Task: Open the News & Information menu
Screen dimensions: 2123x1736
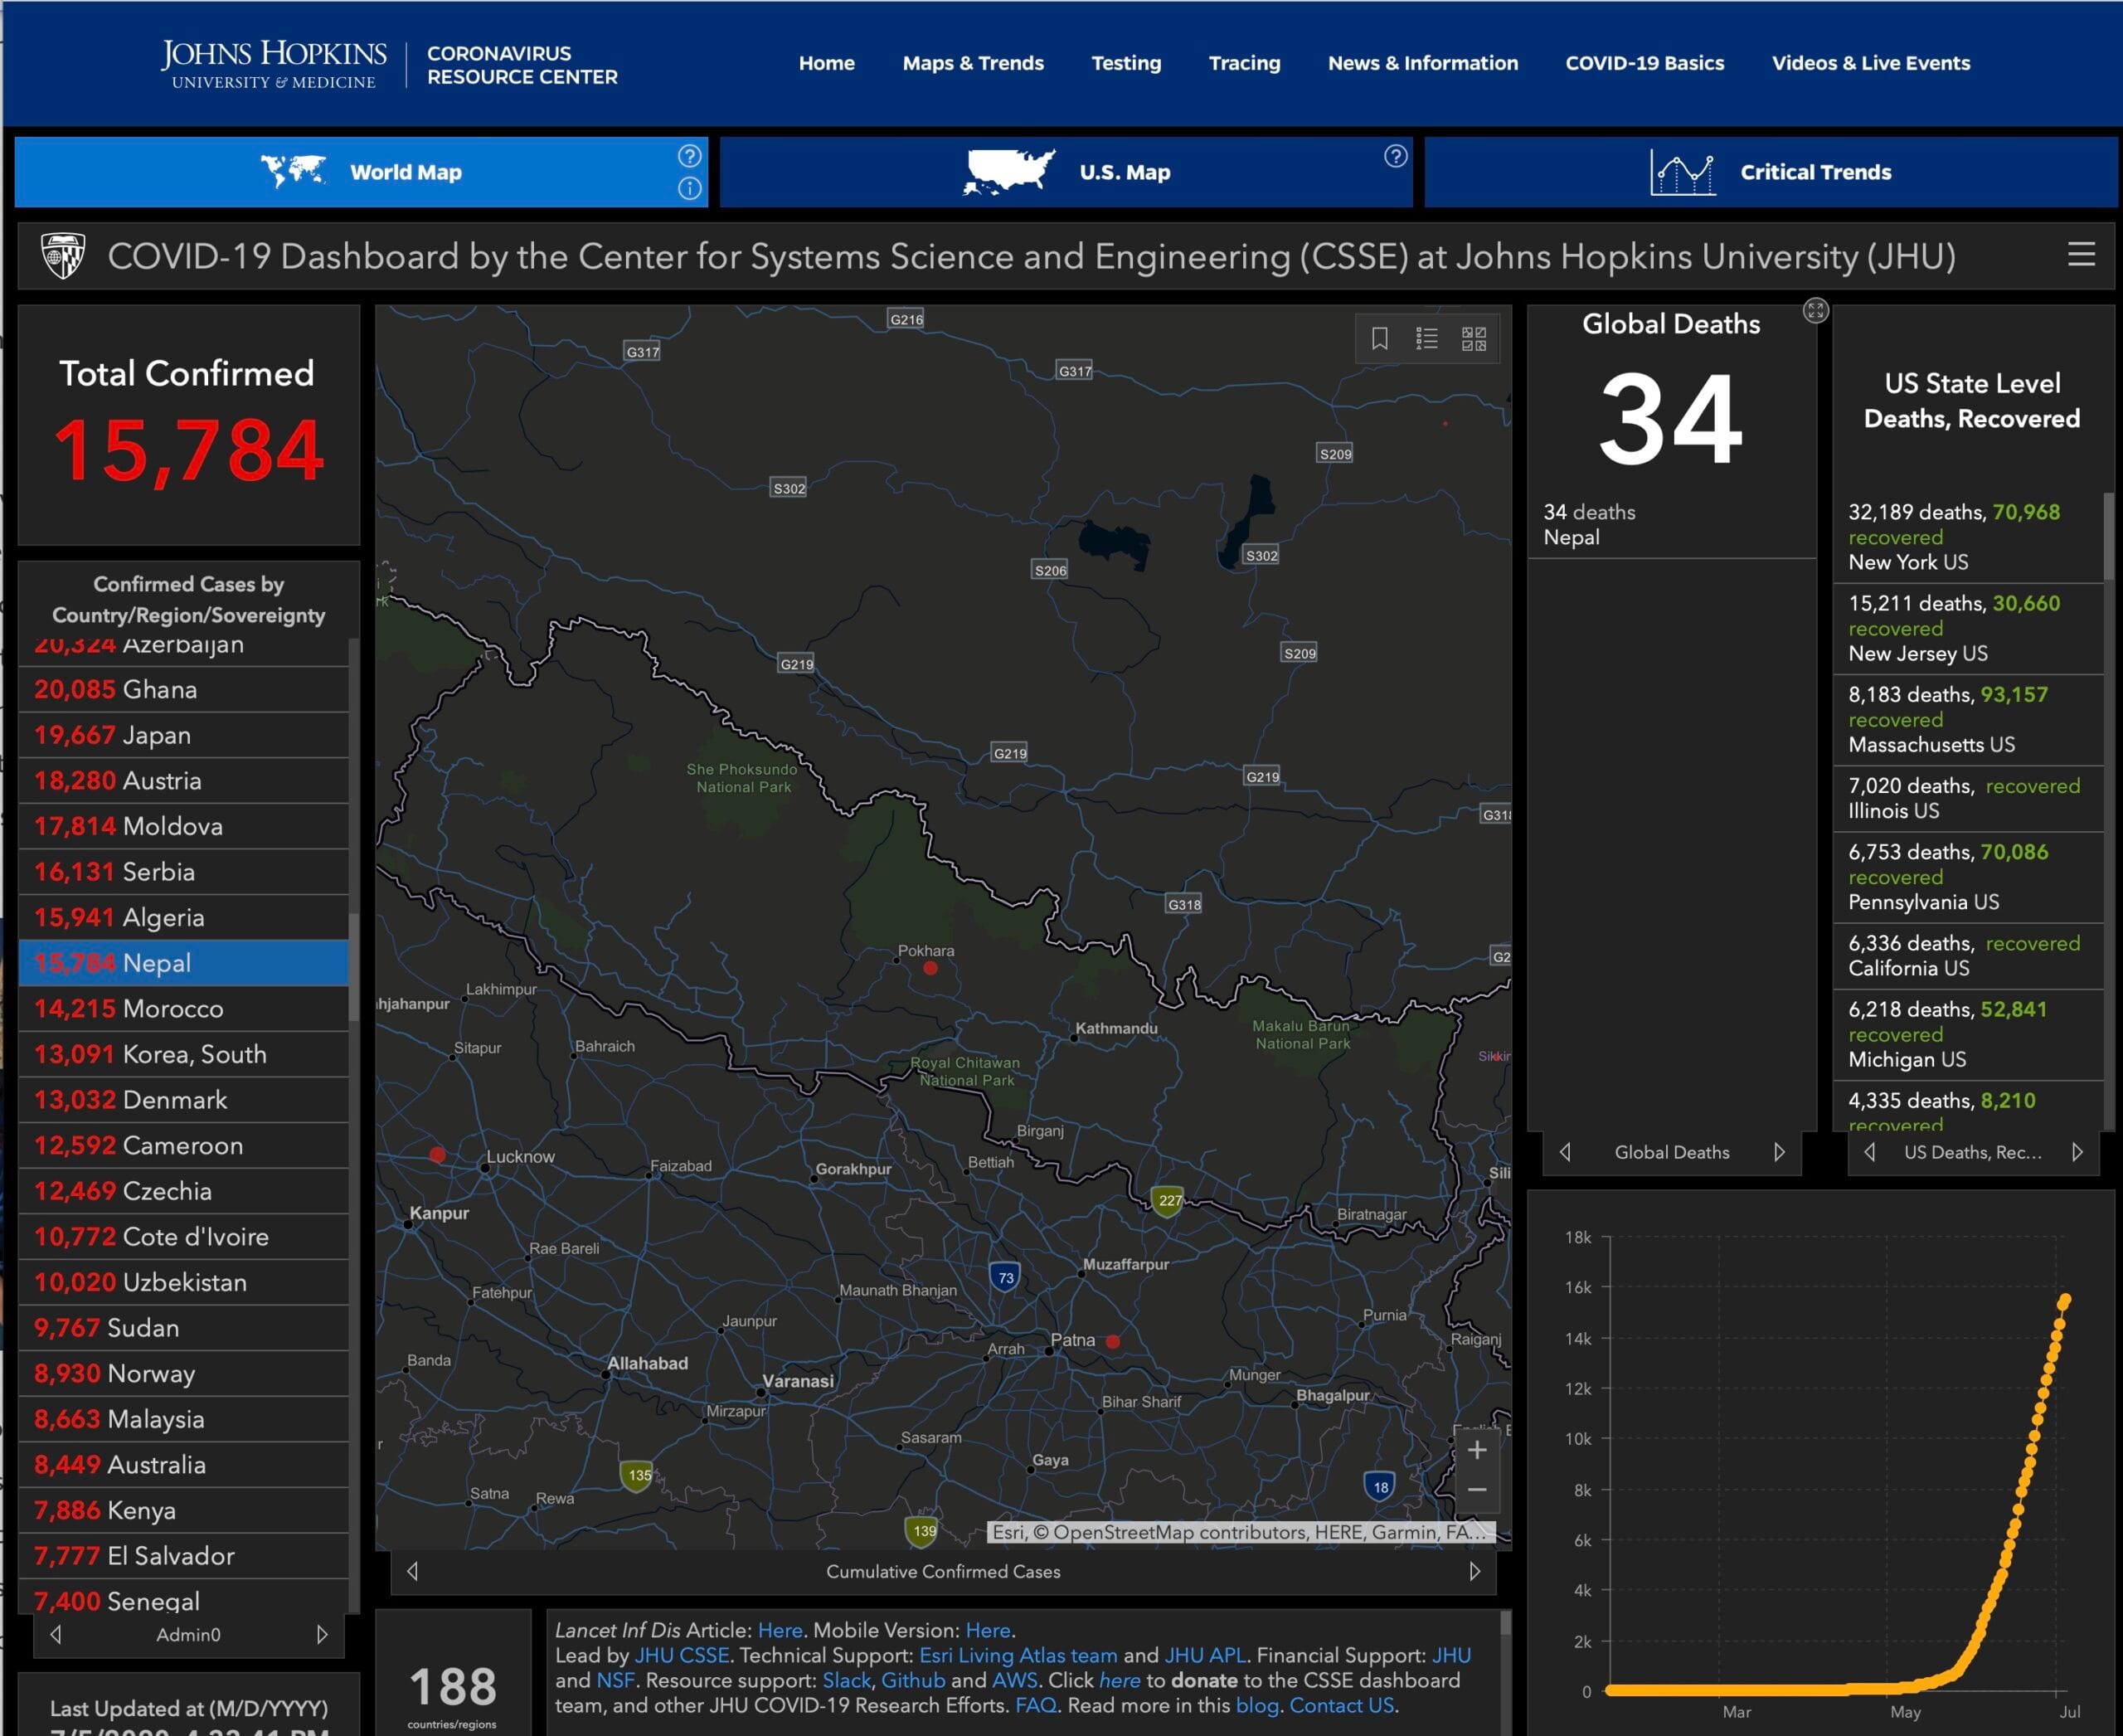Action: [x=1422, y=63]
